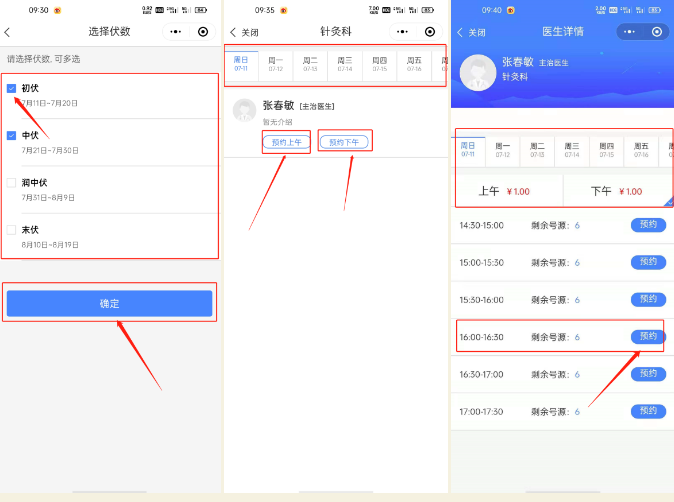Click the 8月10日~8月19日 date text

[50, 245]
